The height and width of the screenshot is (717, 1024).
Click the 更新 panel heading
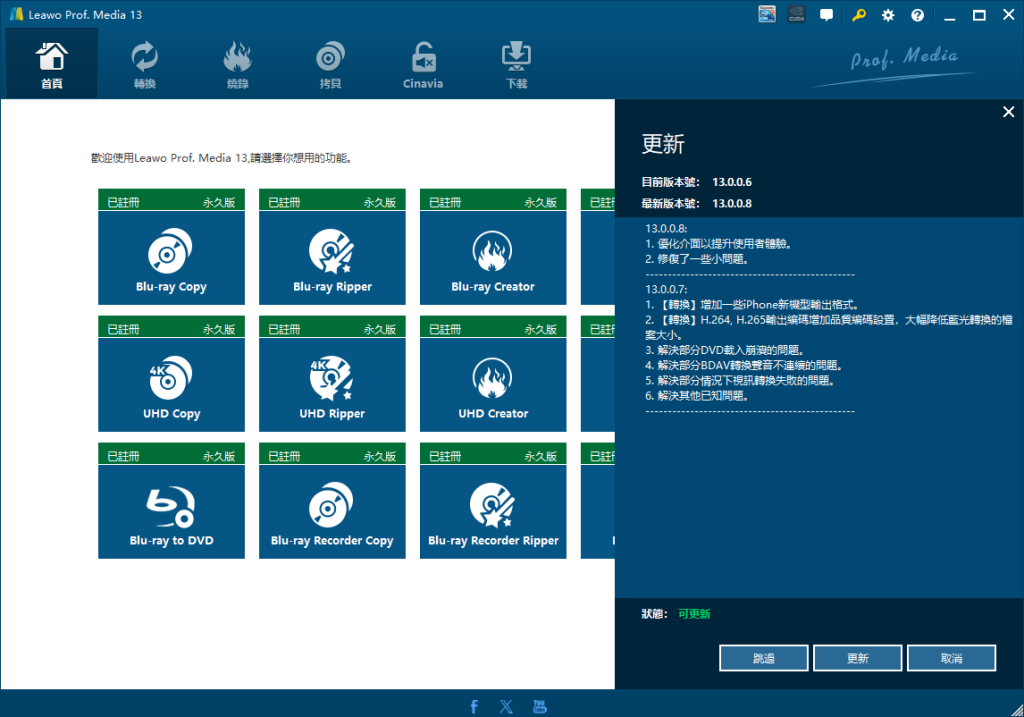[x=663, y=144]
